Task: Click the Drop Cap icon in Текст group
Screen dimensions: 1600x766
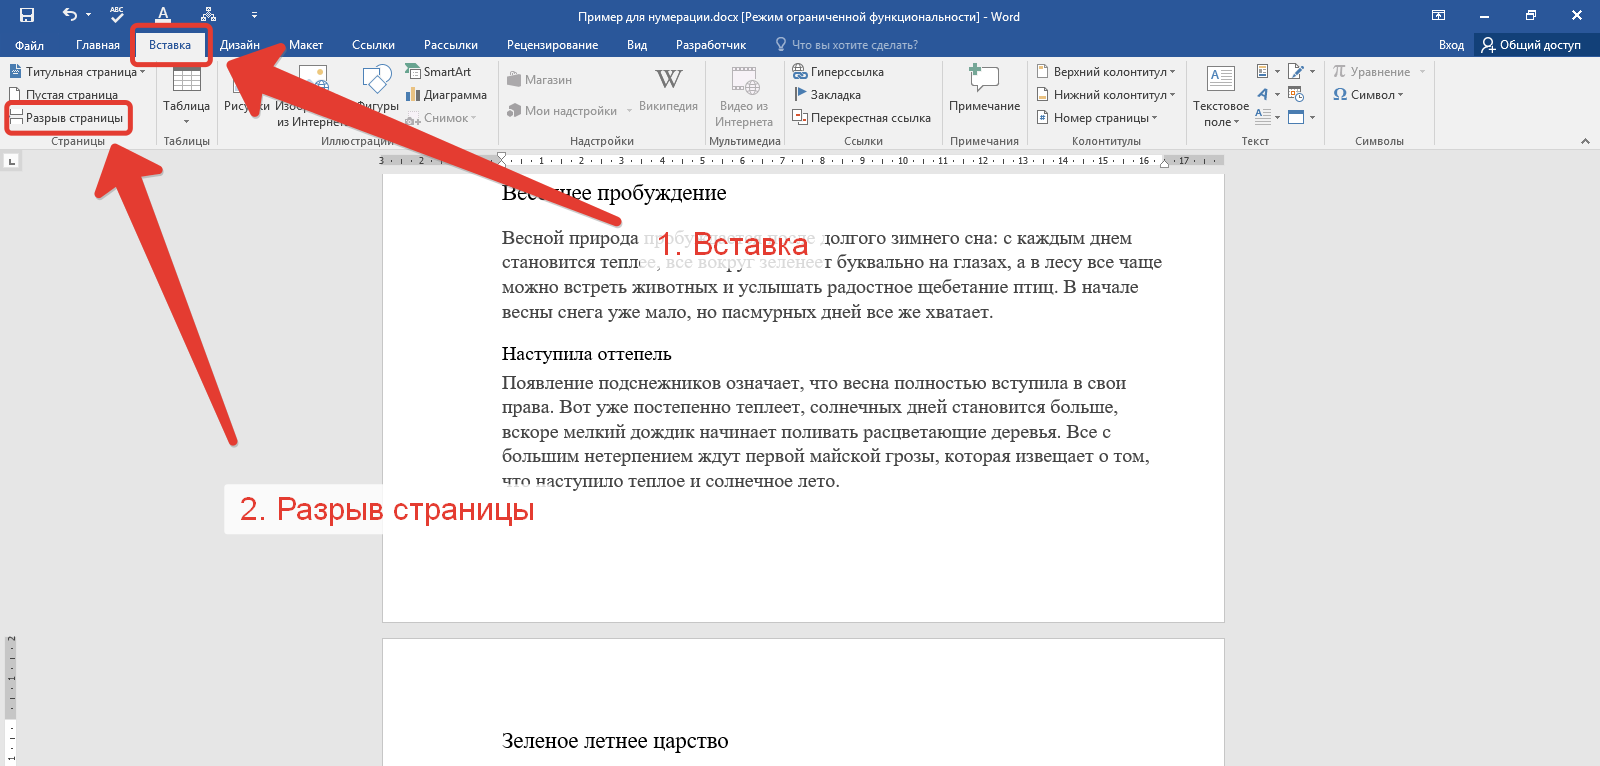Action: coord(1267,117)
